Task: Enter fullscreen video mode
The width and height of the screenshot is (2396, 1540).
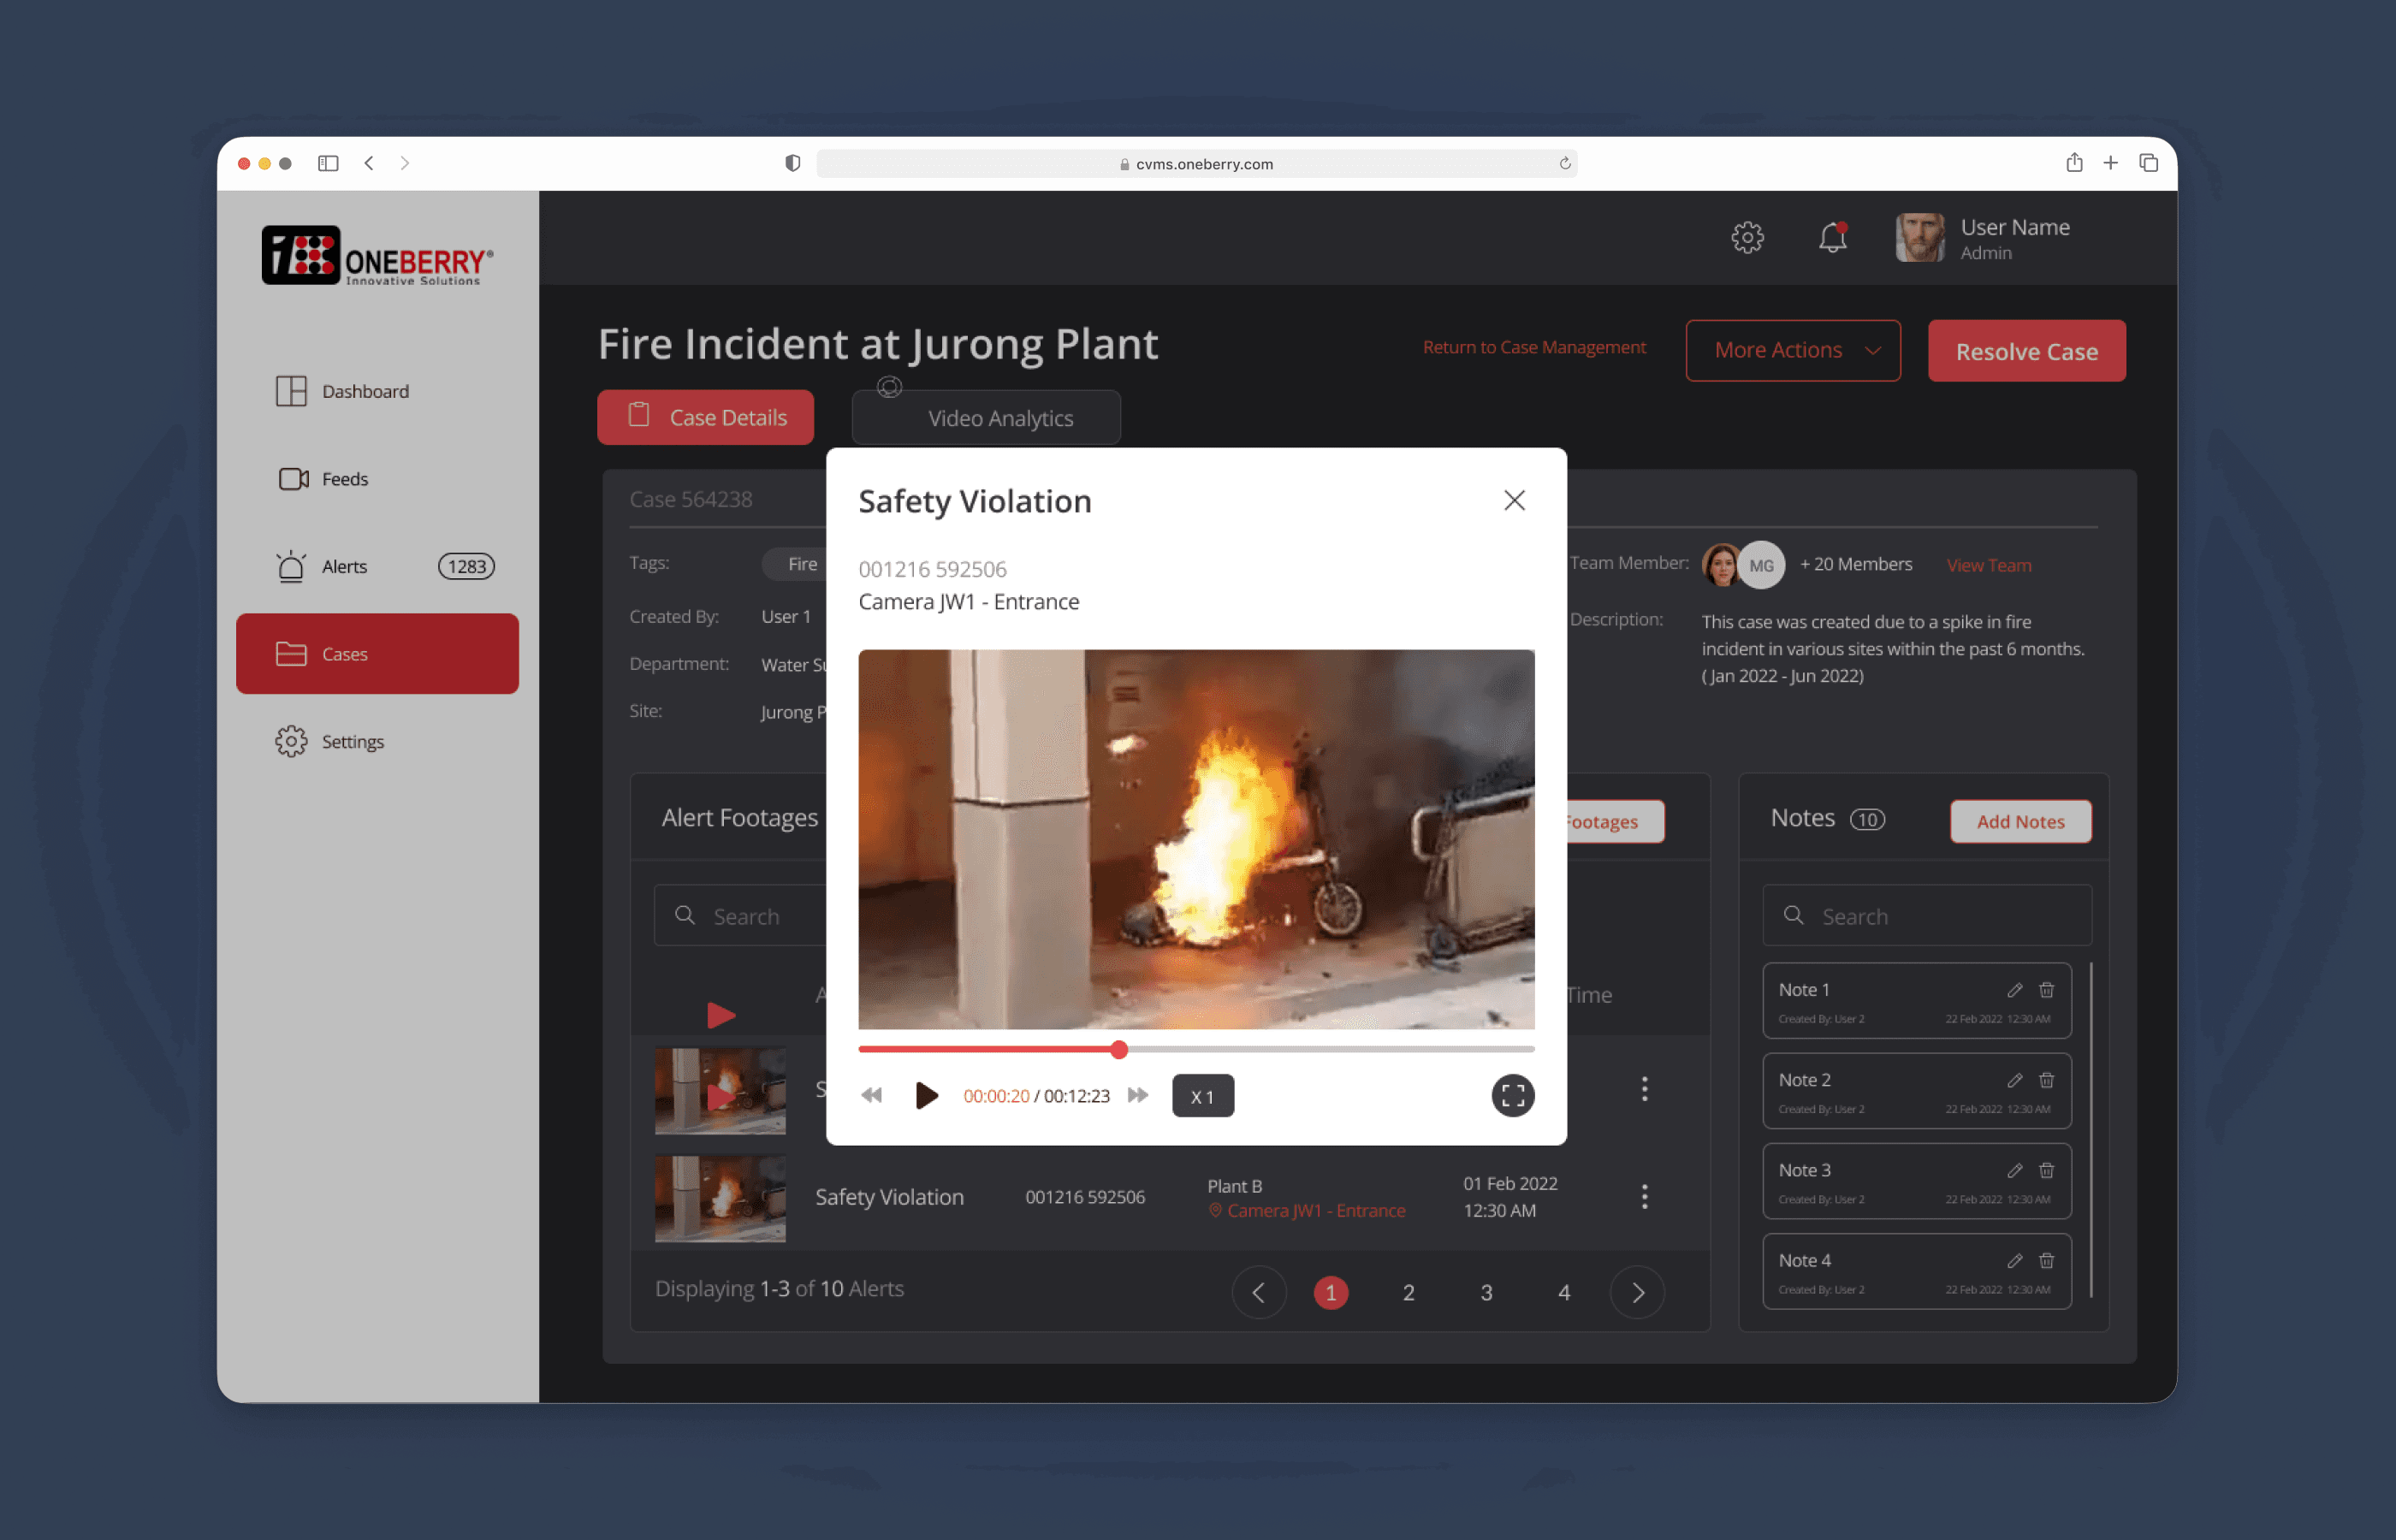Action: (x=1513, y=1095)
